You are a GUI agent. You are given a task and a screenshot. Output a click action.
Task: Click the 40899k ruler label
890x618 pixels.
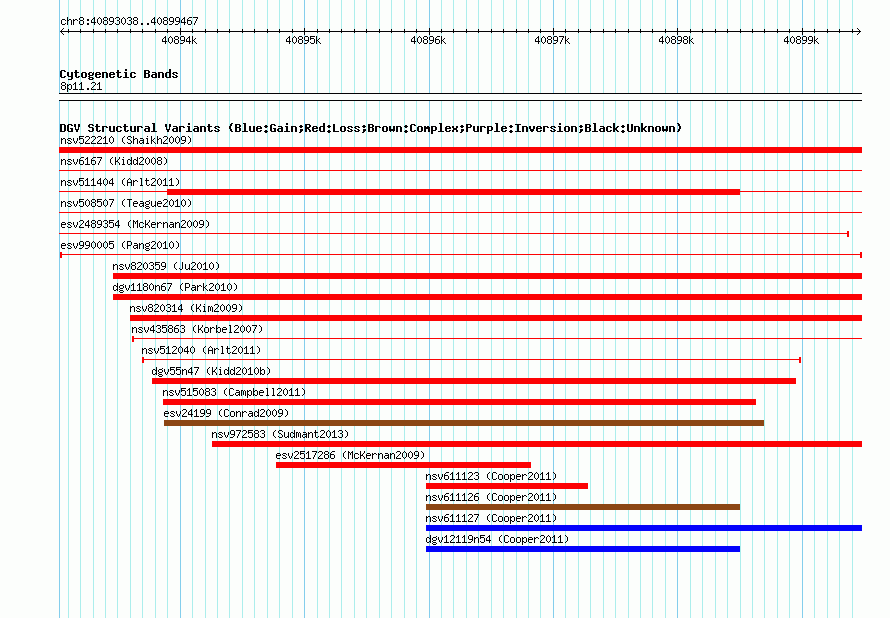tap(801, 40)
